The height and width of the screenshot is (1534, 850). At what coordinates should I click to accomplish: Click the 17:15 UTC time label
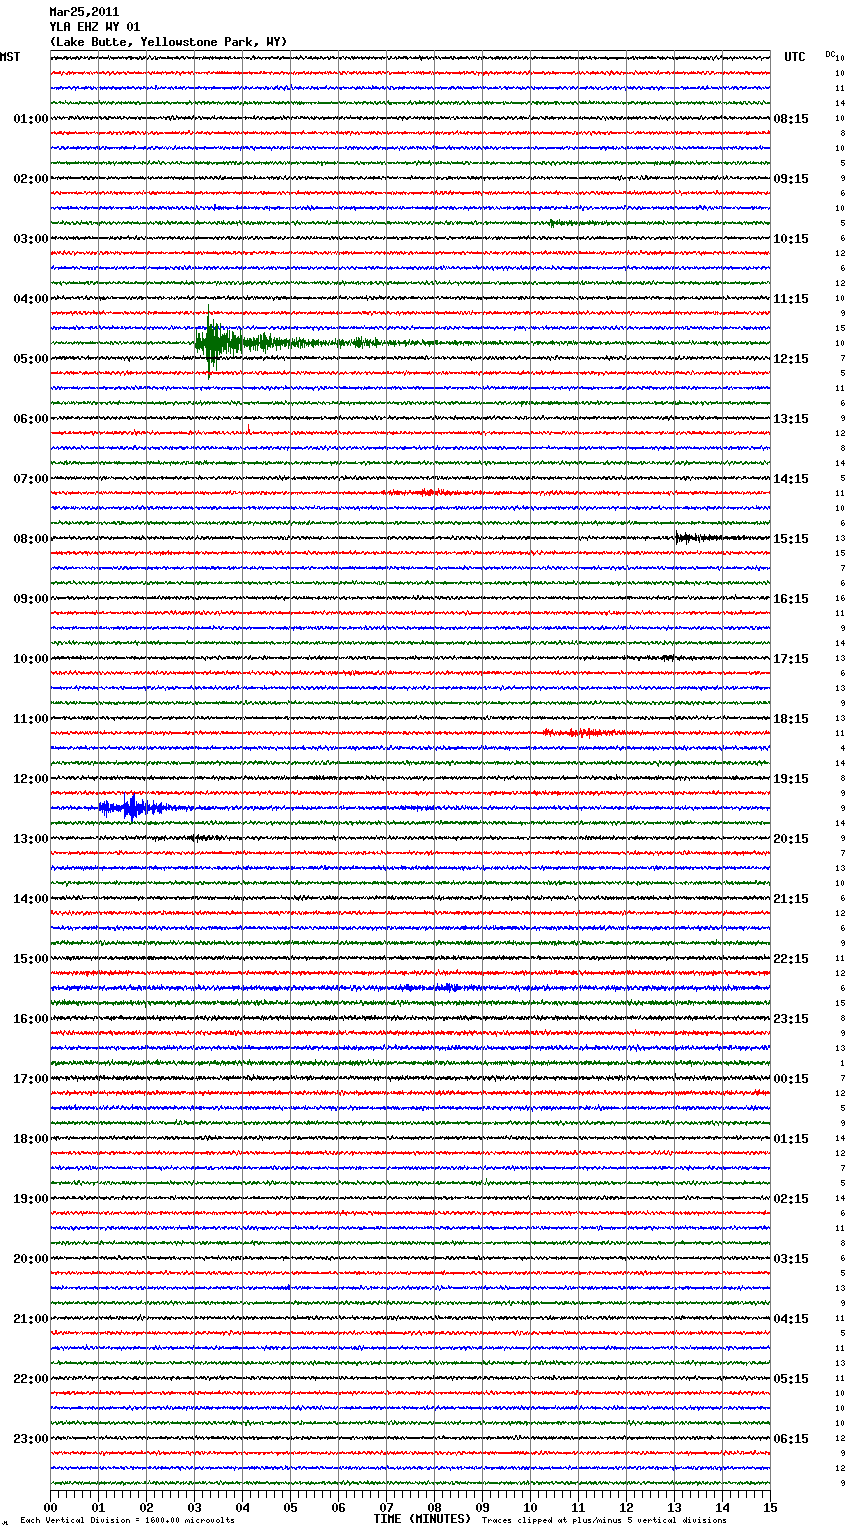[791, 659]
